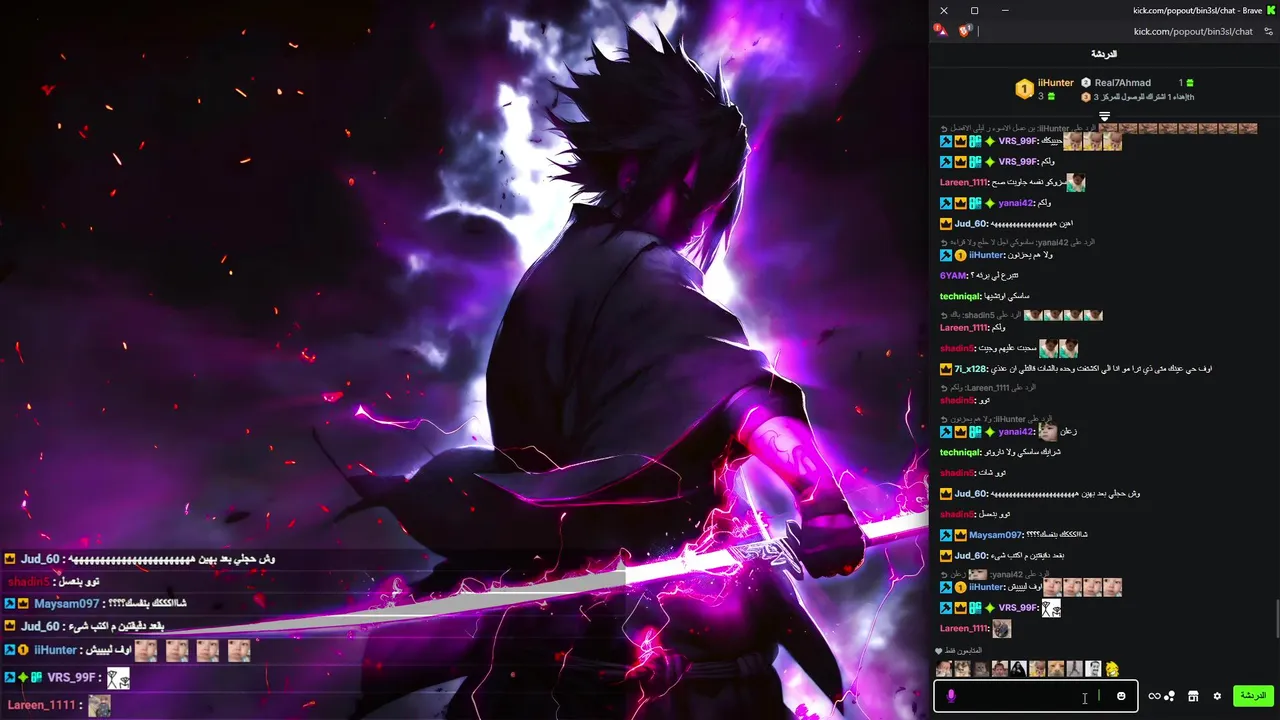
Task: Click the emote in Lareen_1111's last chat message
Action: (1001, 629)
